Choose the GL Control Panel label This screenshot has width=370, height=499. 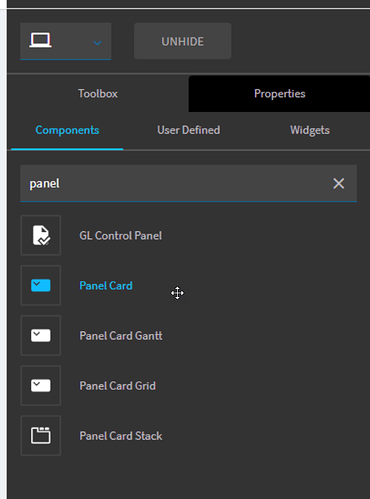click(x=121, y=236)
